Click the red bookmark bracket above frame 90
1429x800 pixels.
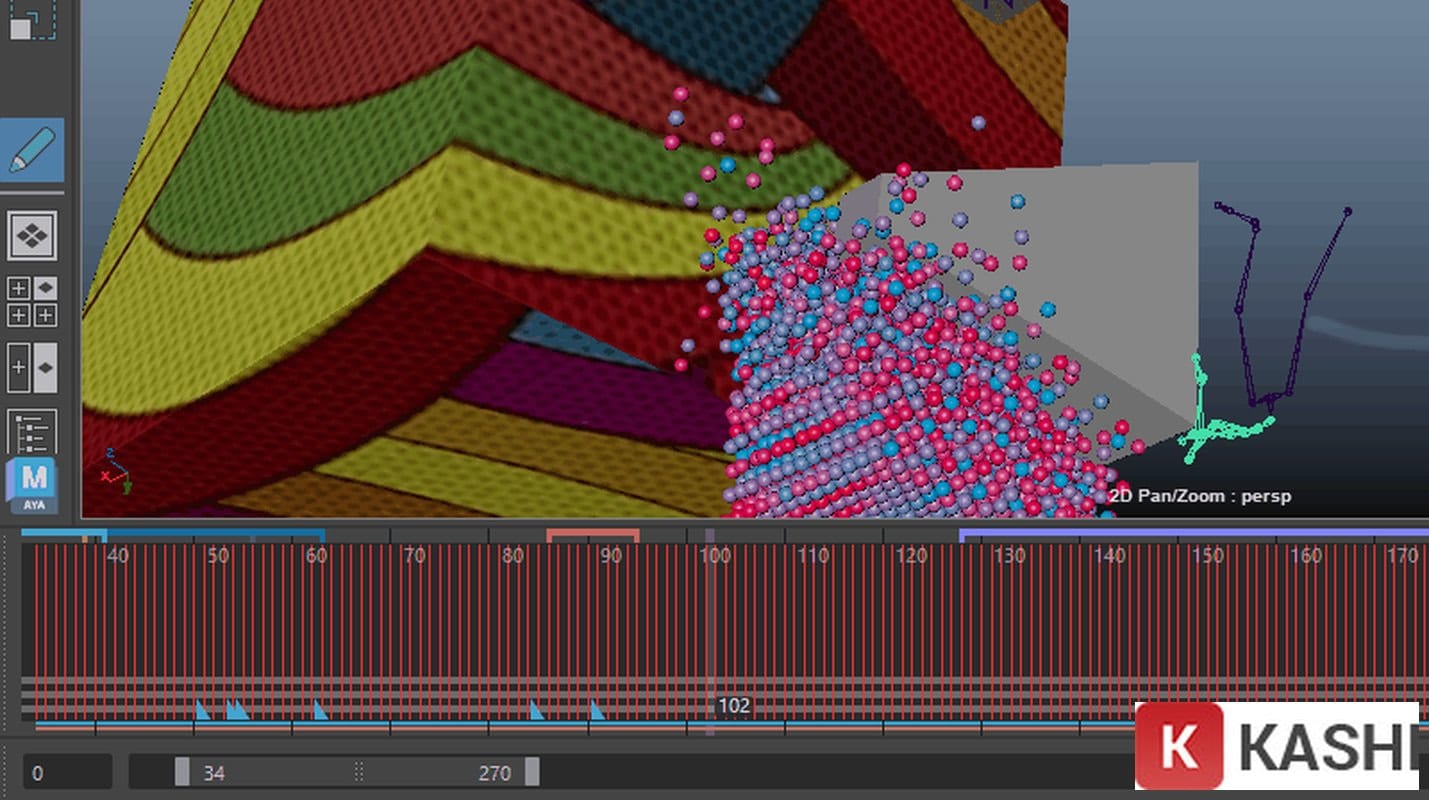592,535
